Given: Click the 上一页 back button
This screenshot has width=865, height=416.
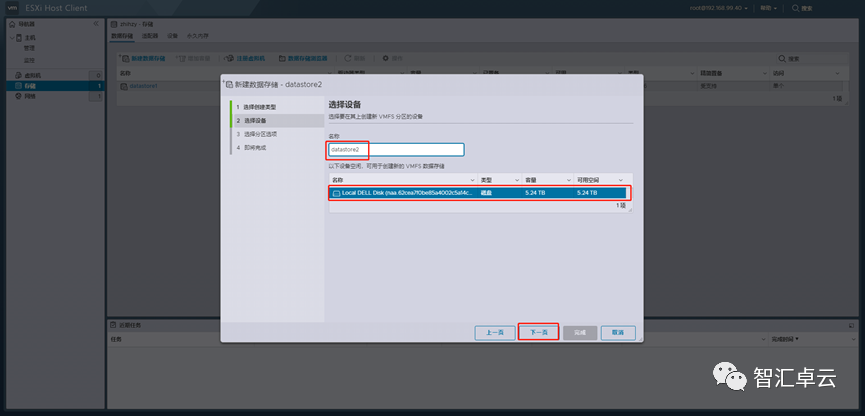Looking at the screenshot, I should point(495,333).
